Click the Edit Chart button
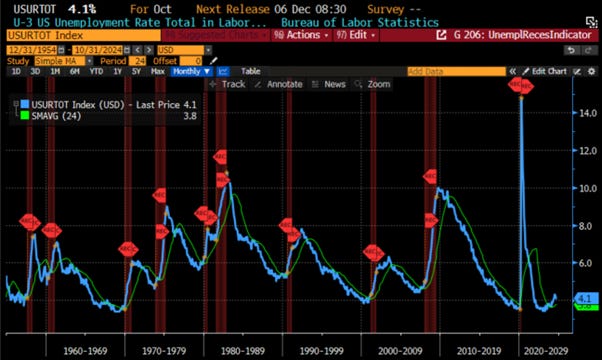The width and height of the screenshot is (602, 360). [x=545, y=71]
